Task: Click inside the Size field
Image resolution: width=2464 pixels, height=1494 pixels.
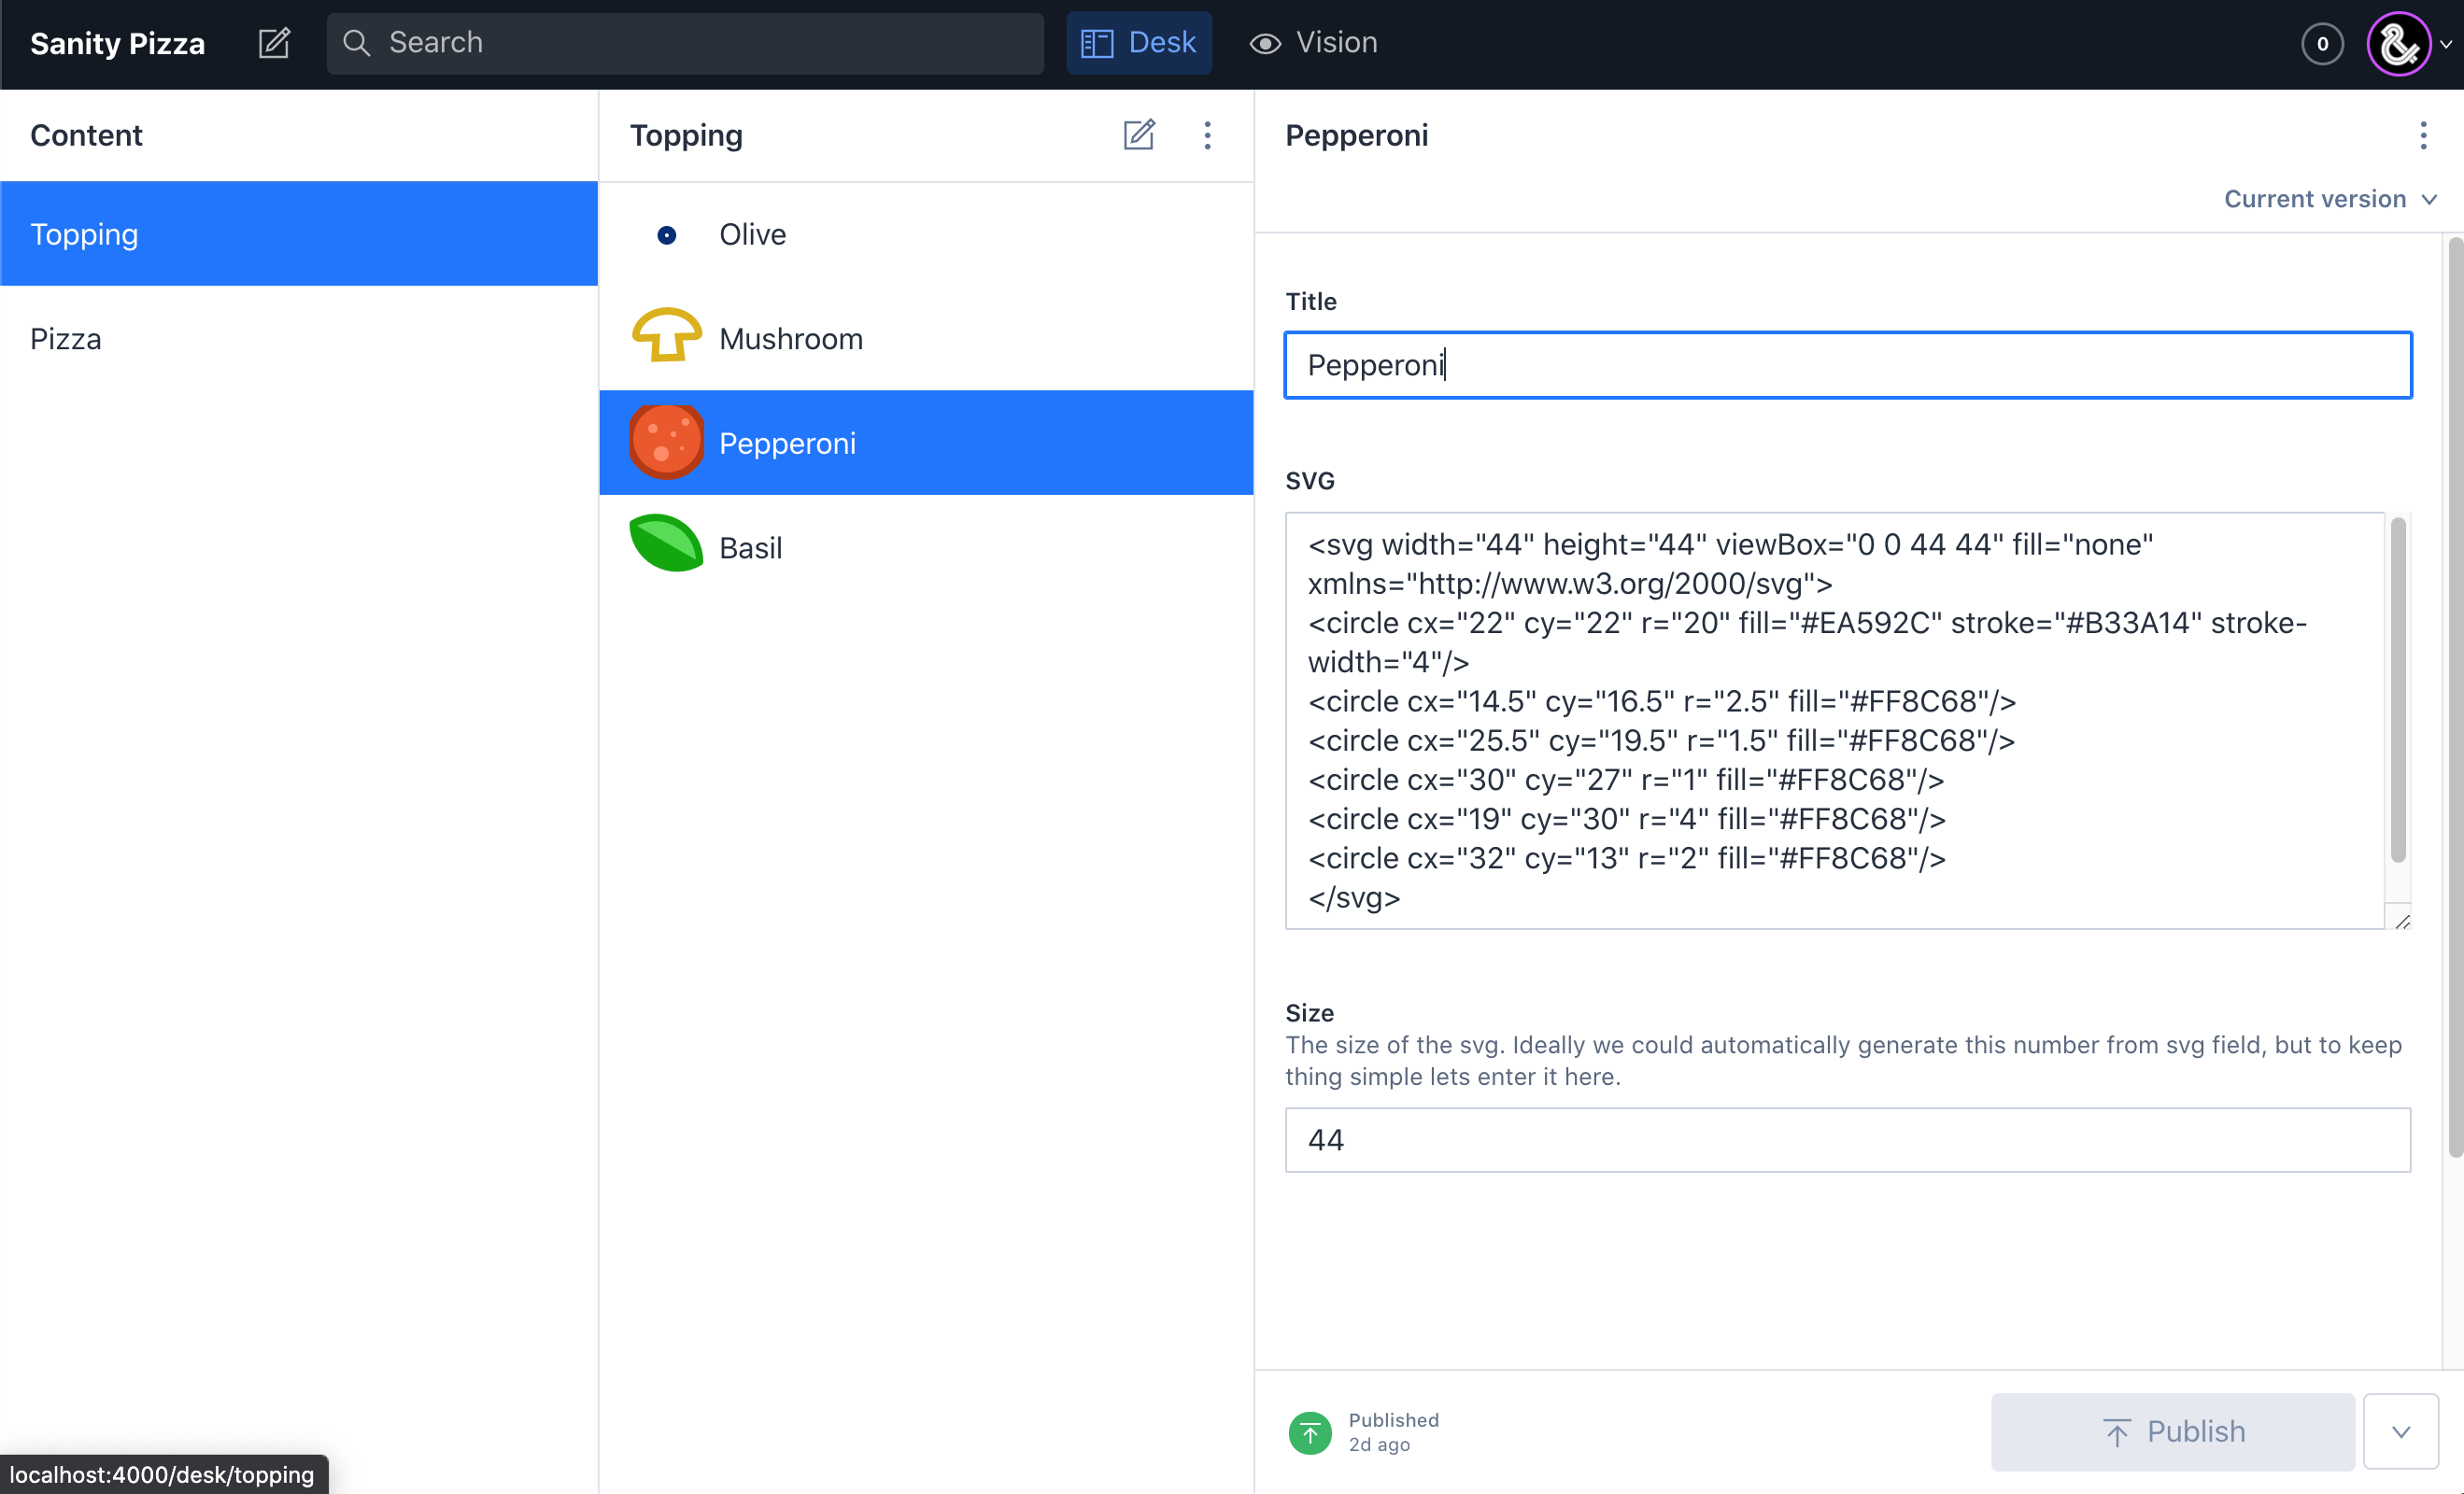Action: click(1847, 1139)
